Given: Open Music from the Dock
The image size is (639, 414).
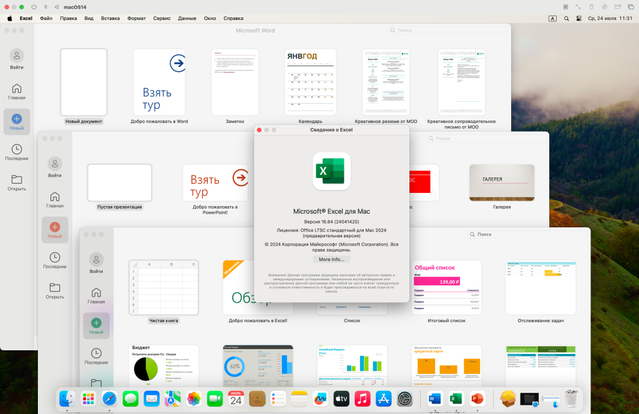Looking at the screenshot, I should pos(362,399).
